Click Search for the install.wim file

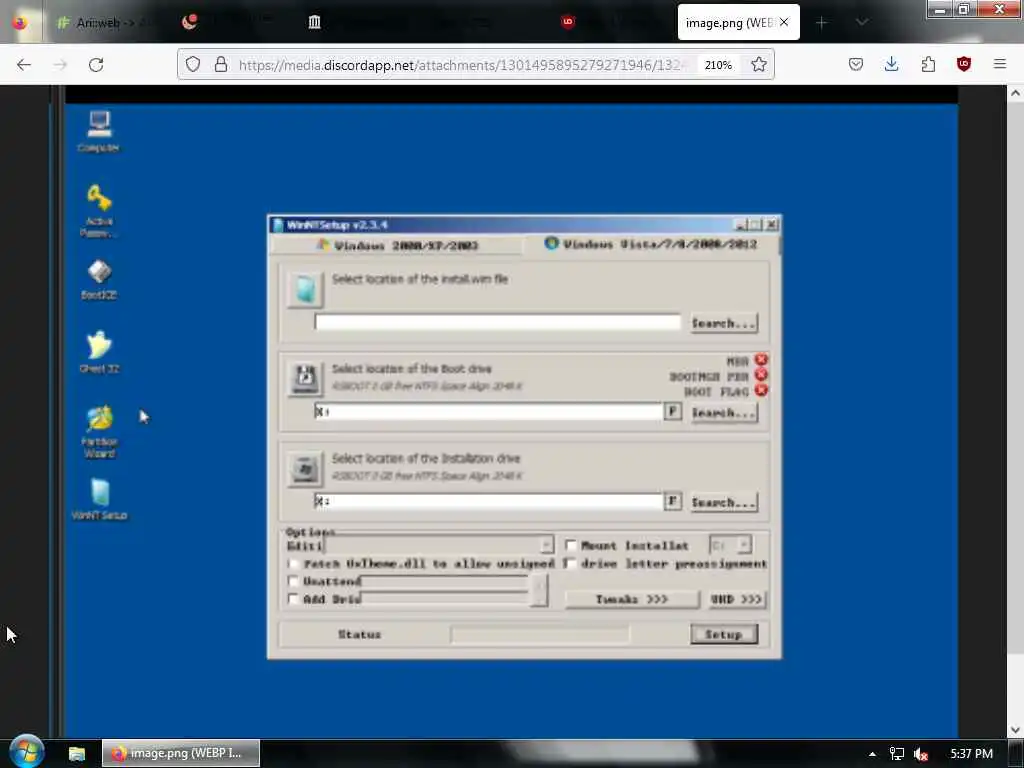(x=724, y=323)
